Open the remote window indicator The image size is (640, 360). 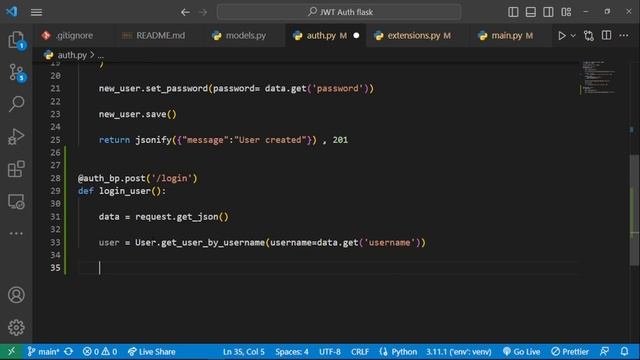(11, 351)
